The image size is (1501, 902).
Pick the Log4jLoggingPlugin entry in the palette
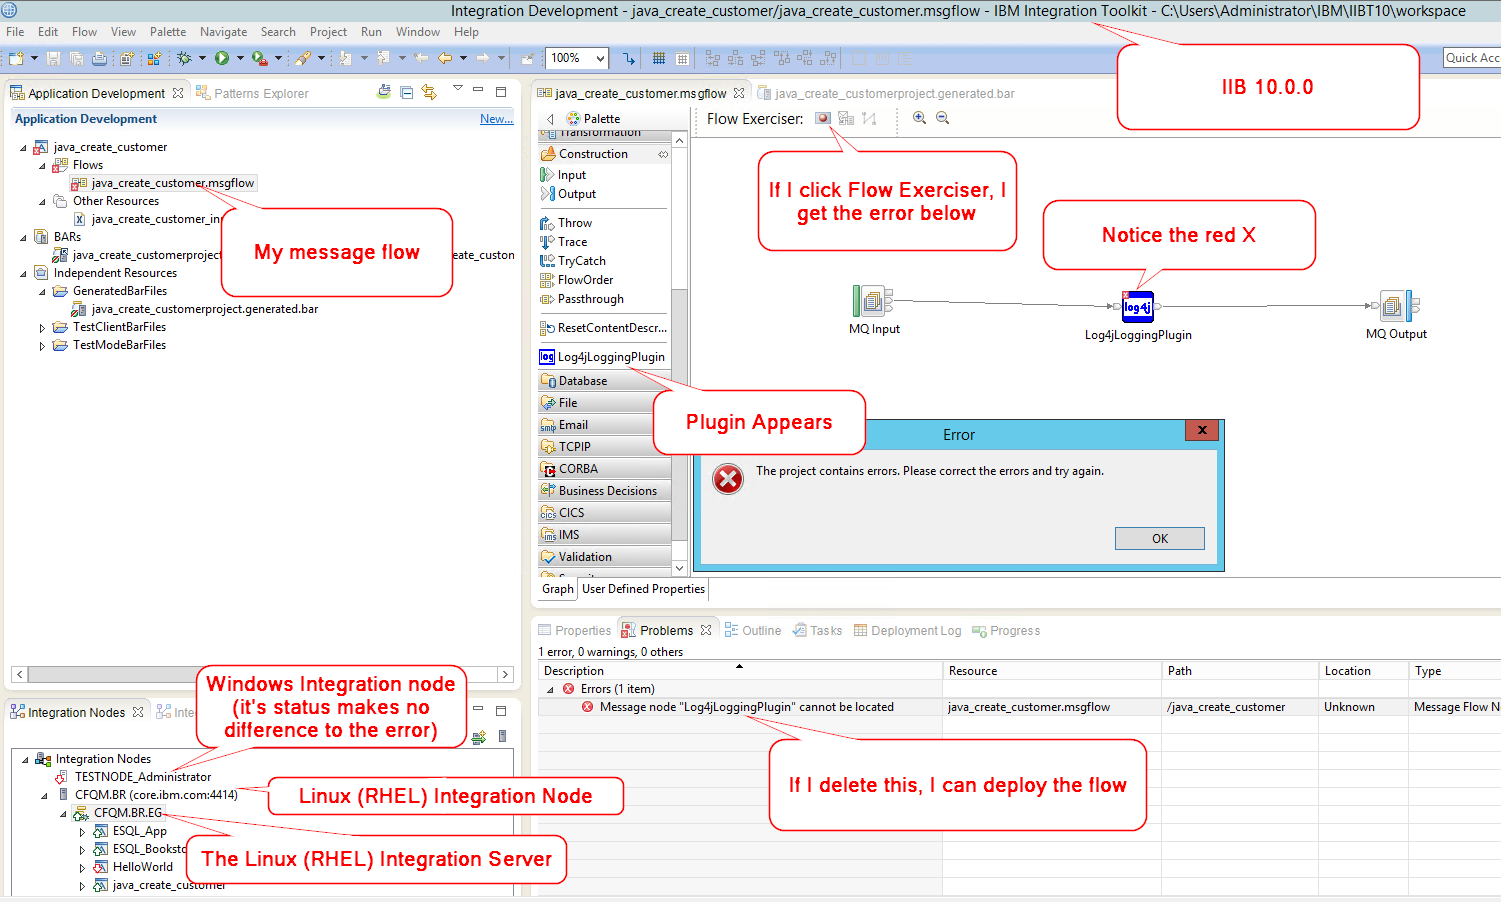602,357
